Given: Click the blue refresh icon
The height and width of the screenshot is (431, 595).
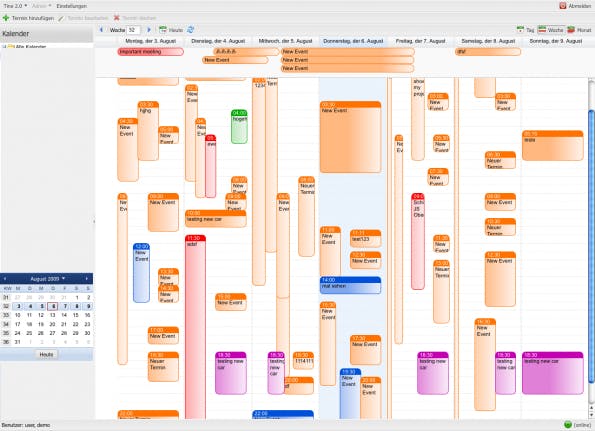Looking at the screenshot, I should pyautogui.click(x=190, y=30).
